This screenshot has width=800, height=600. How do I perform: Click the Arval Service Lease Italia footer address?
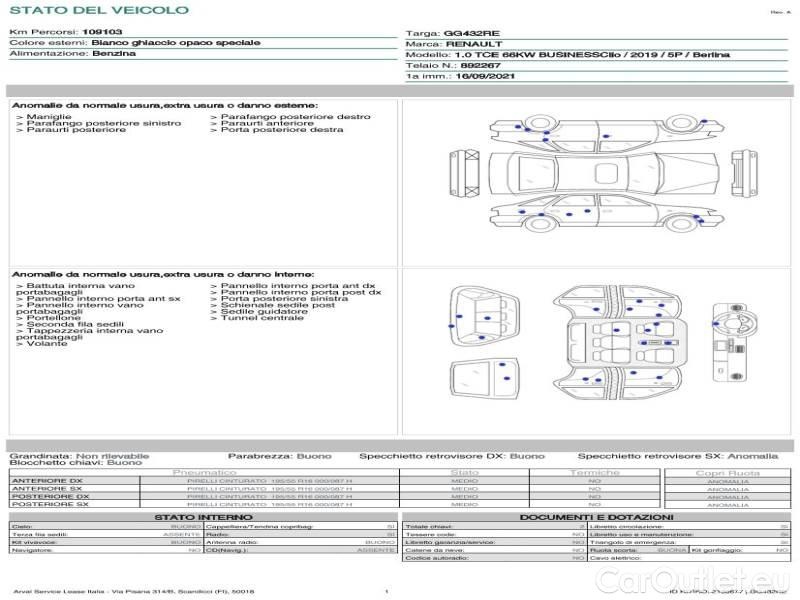[133, 592]
